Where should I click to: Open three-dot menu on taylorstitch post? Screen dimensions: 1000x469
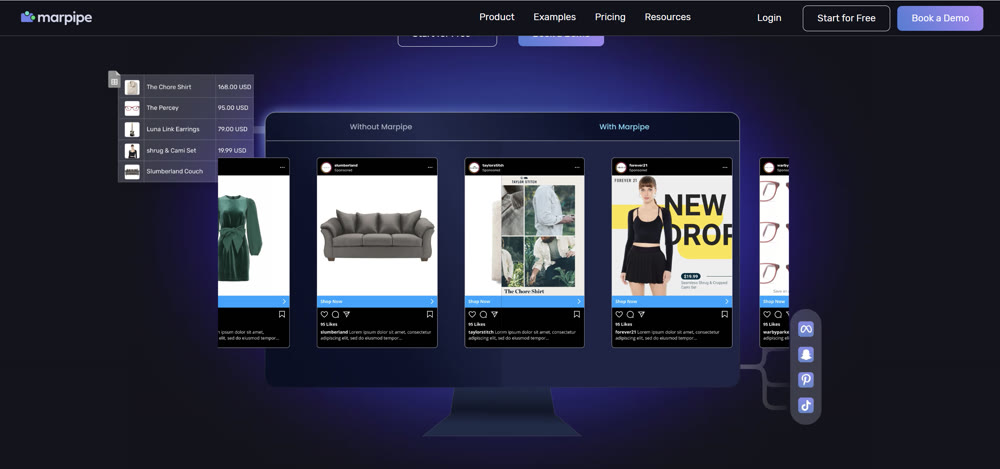point(577,167)
